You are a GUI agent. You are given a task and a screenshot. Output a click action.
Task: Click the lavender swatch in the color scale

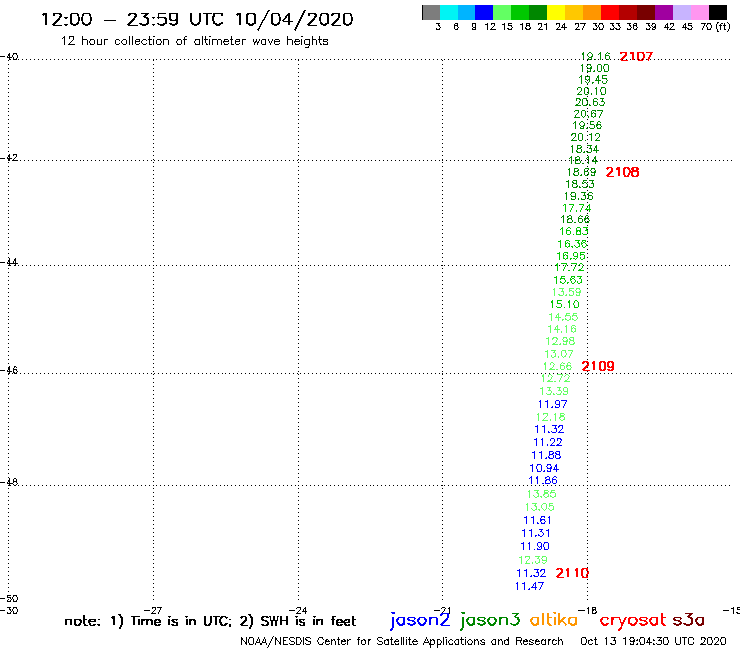click(681, 12)
